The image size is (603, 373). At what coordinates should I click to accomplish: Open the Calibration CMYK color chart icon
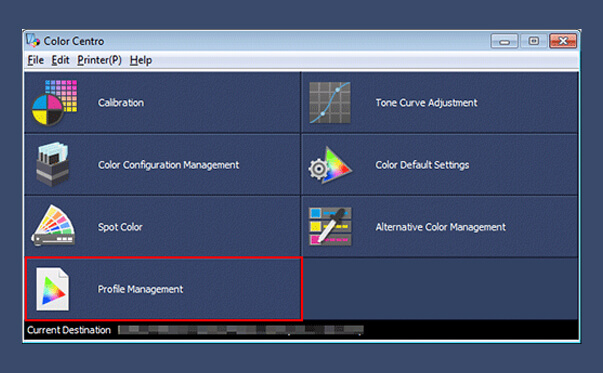pos(54,103)
